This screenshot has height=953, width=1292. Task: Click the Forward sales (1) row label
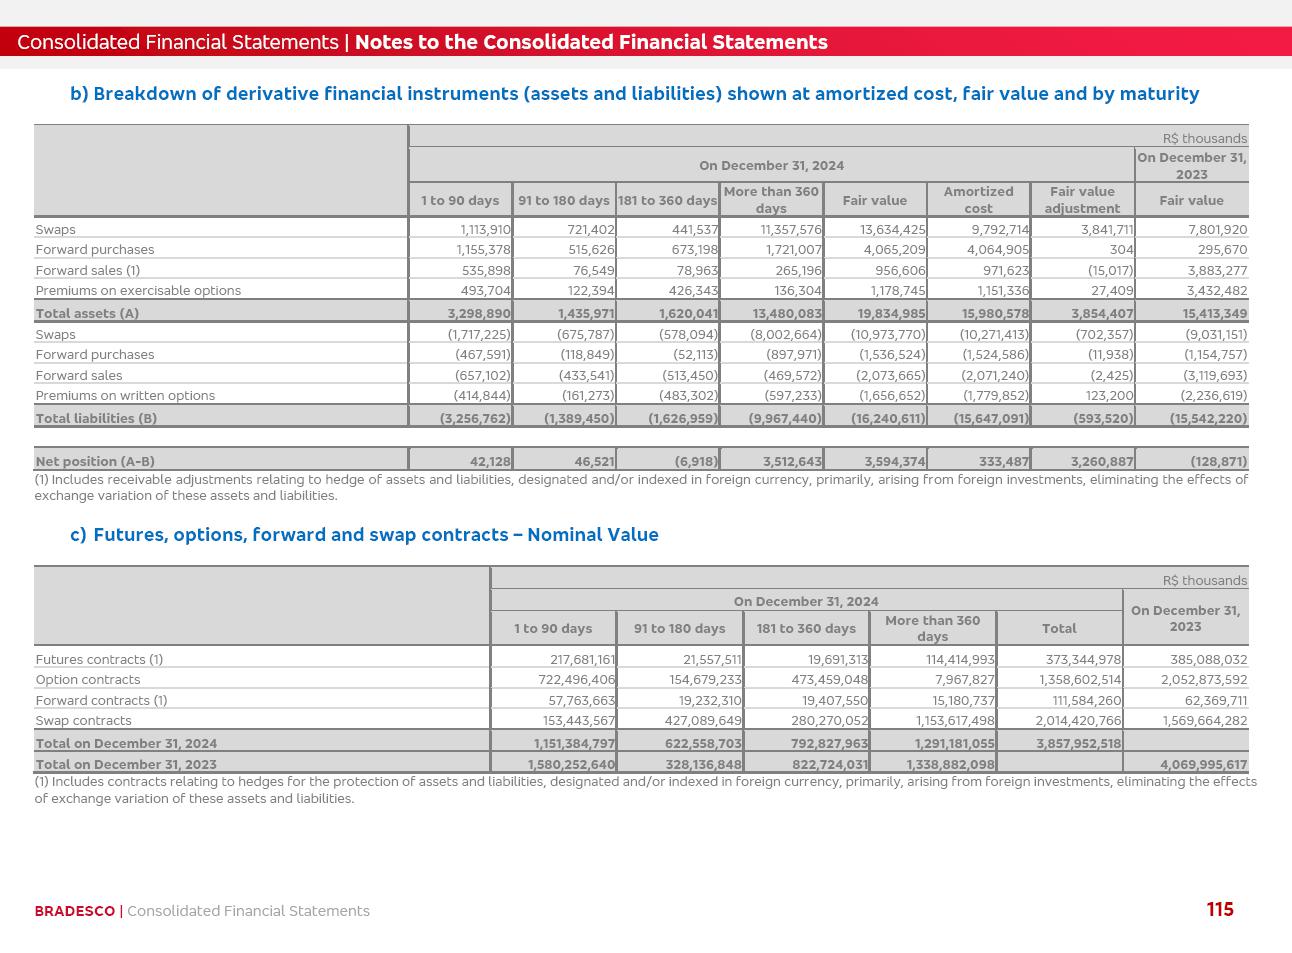point(88,271)
